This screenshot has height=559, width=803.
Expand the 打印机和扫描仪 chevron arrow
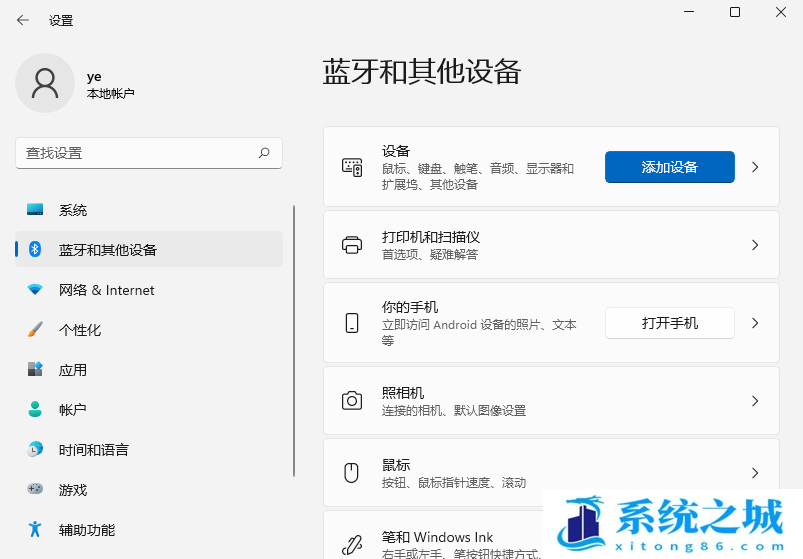pos(755,245)
